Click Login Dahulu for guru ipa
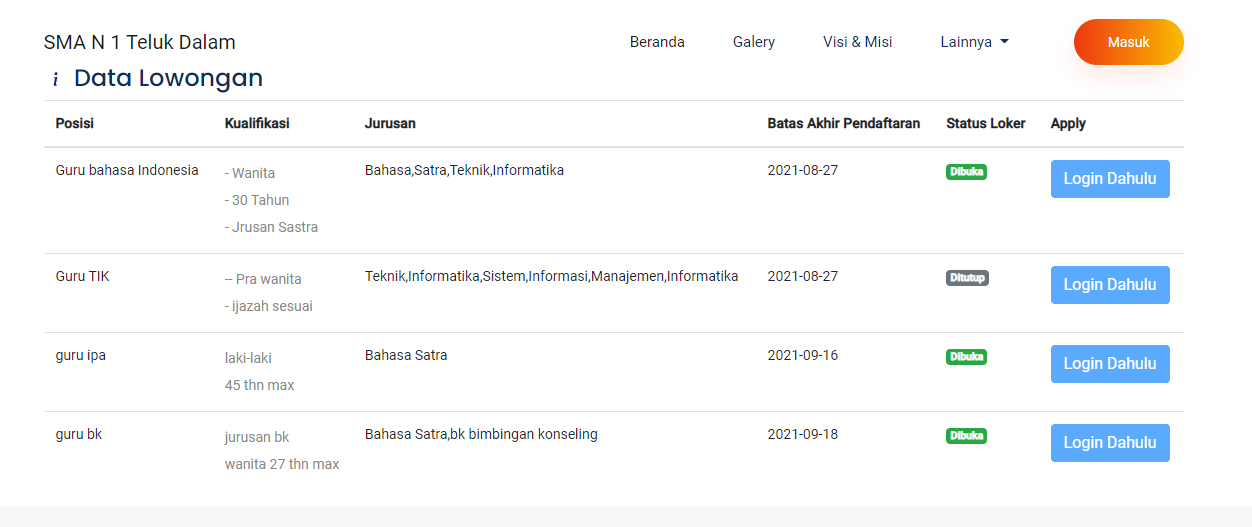Image resolution: width=1252 pixels, height=527 pixels. pyautogui.click(x=1109, y=364)
